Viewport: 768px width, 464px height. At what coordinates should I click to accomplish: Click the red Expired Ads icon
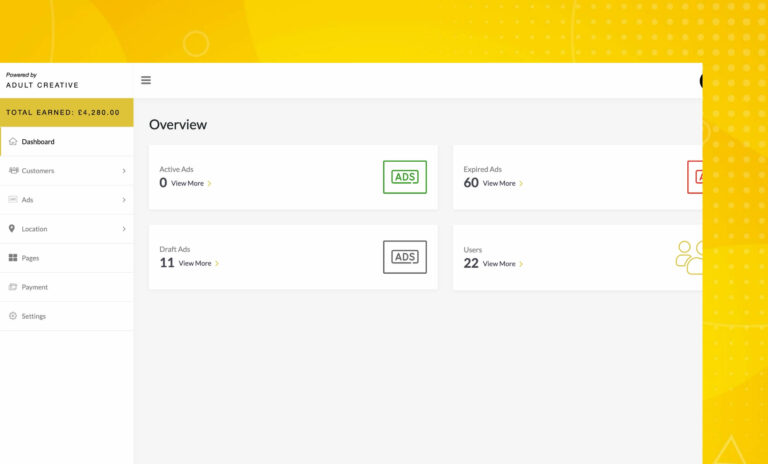pyautogui.click(x=695, y=177)
